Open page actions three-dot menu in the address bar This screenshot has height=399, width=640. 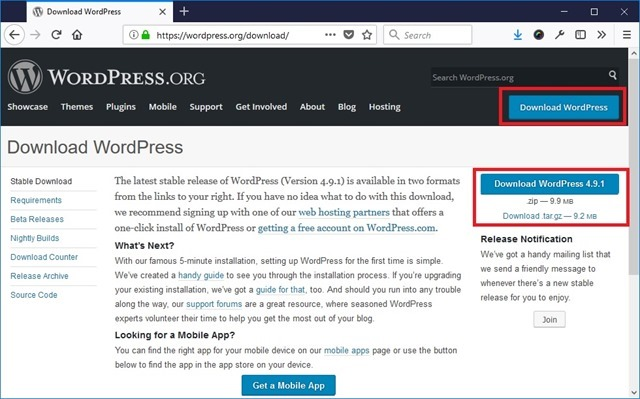pyautogui.click(x=330, y=35)
